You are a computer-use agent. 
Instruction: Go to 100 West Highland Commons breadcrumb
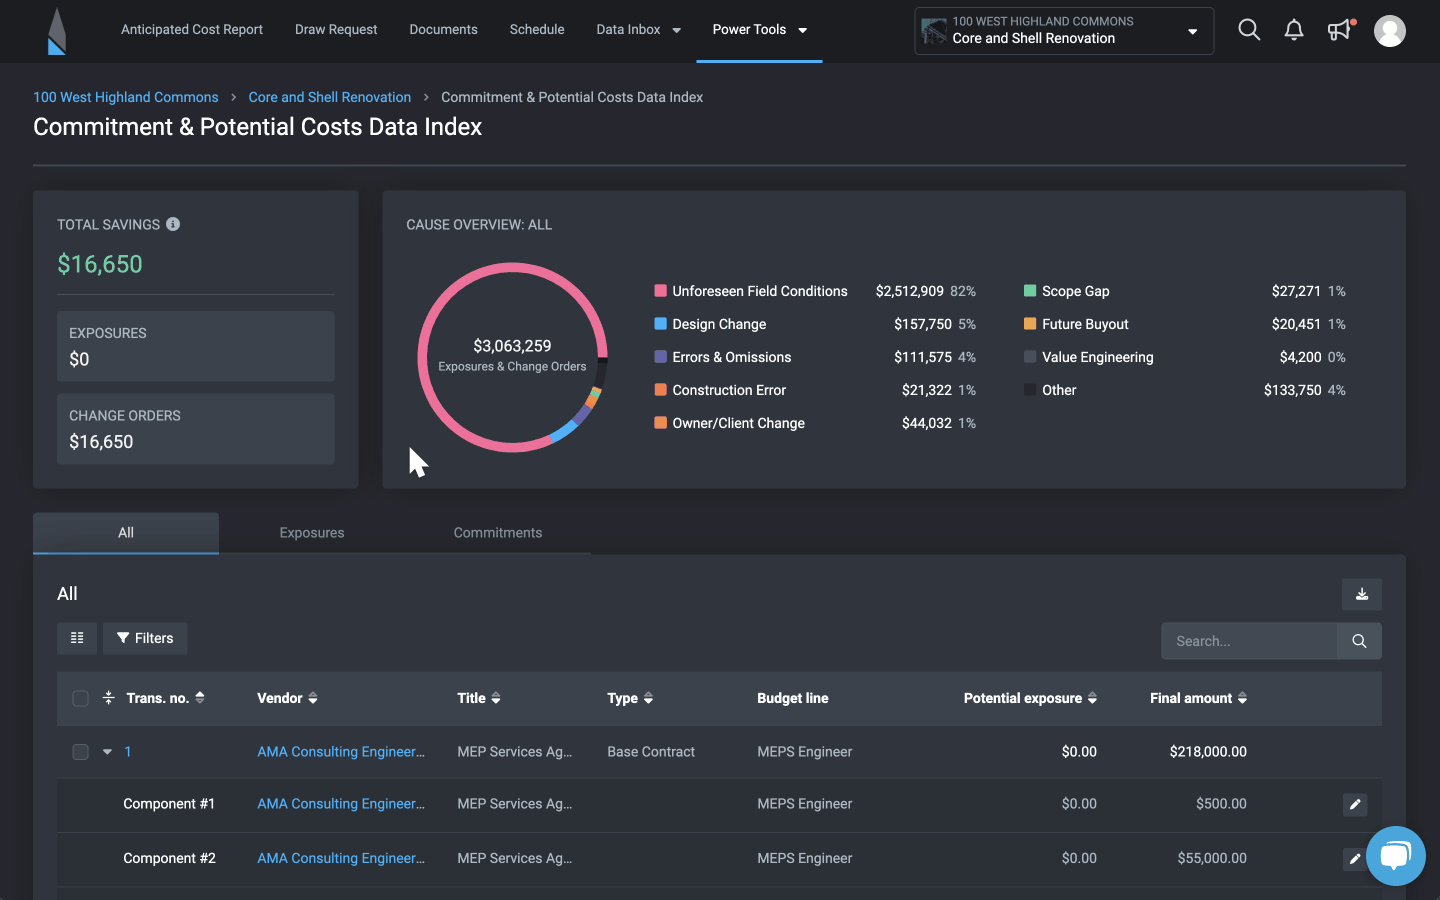coord(126,97)
